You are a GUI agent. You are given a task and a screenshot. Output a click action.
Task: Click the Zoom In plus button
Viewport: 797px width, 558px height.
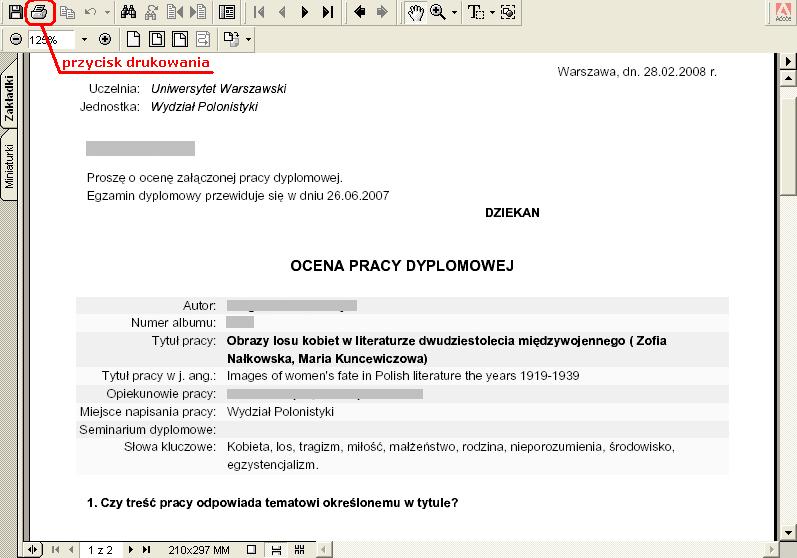[105, 39]
